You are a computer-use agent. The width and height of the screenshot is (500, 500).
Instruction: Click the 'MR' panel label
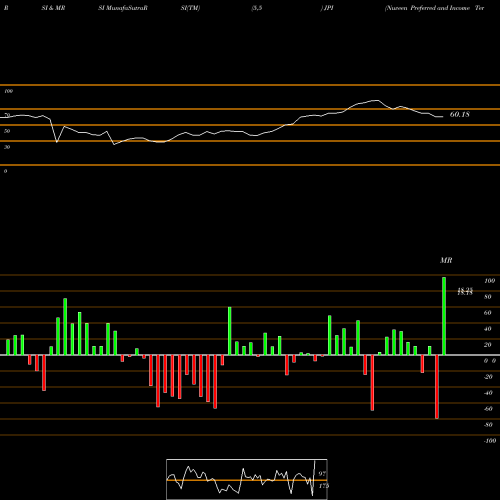446,260
